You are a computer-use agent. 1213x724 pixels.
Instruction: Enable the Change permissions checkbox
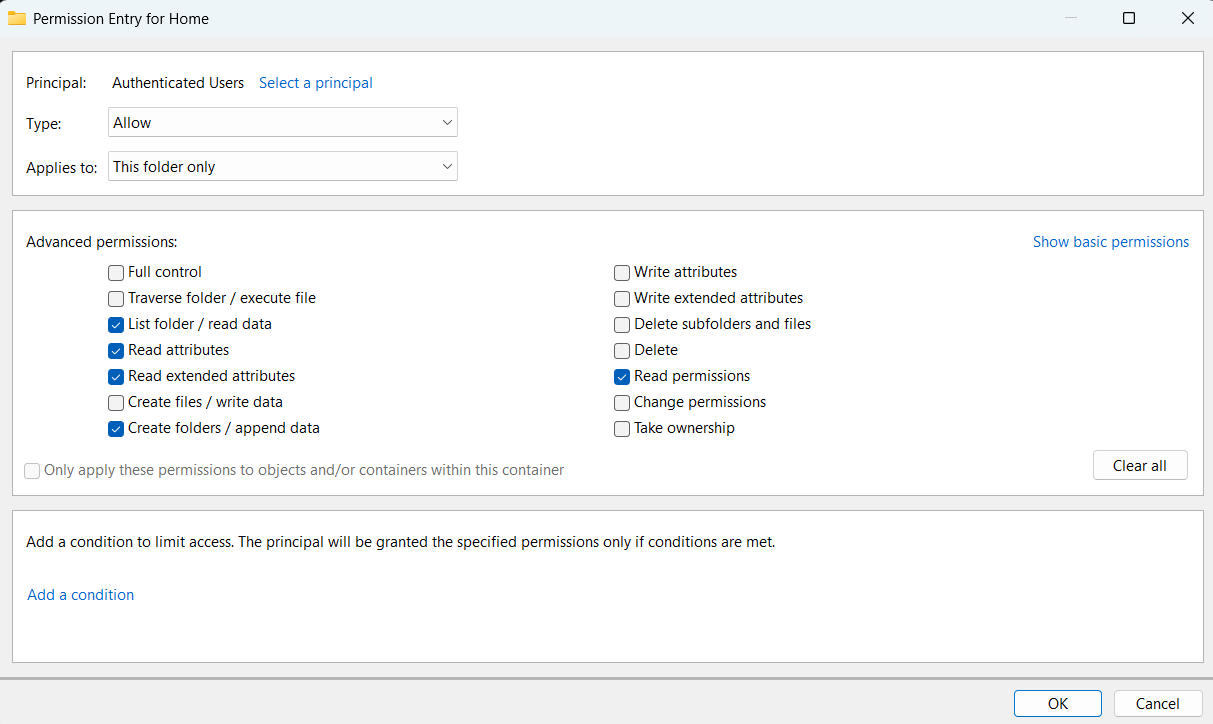622,402
